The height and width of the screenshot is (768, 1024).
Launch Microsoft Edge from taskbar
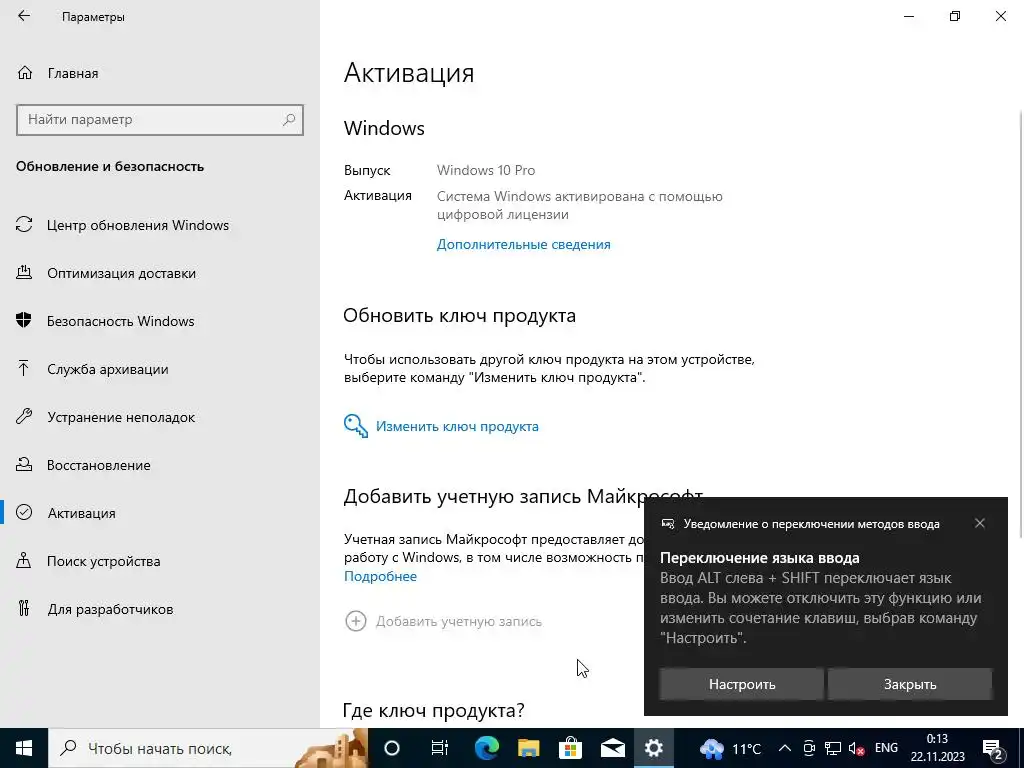[487, 748]
